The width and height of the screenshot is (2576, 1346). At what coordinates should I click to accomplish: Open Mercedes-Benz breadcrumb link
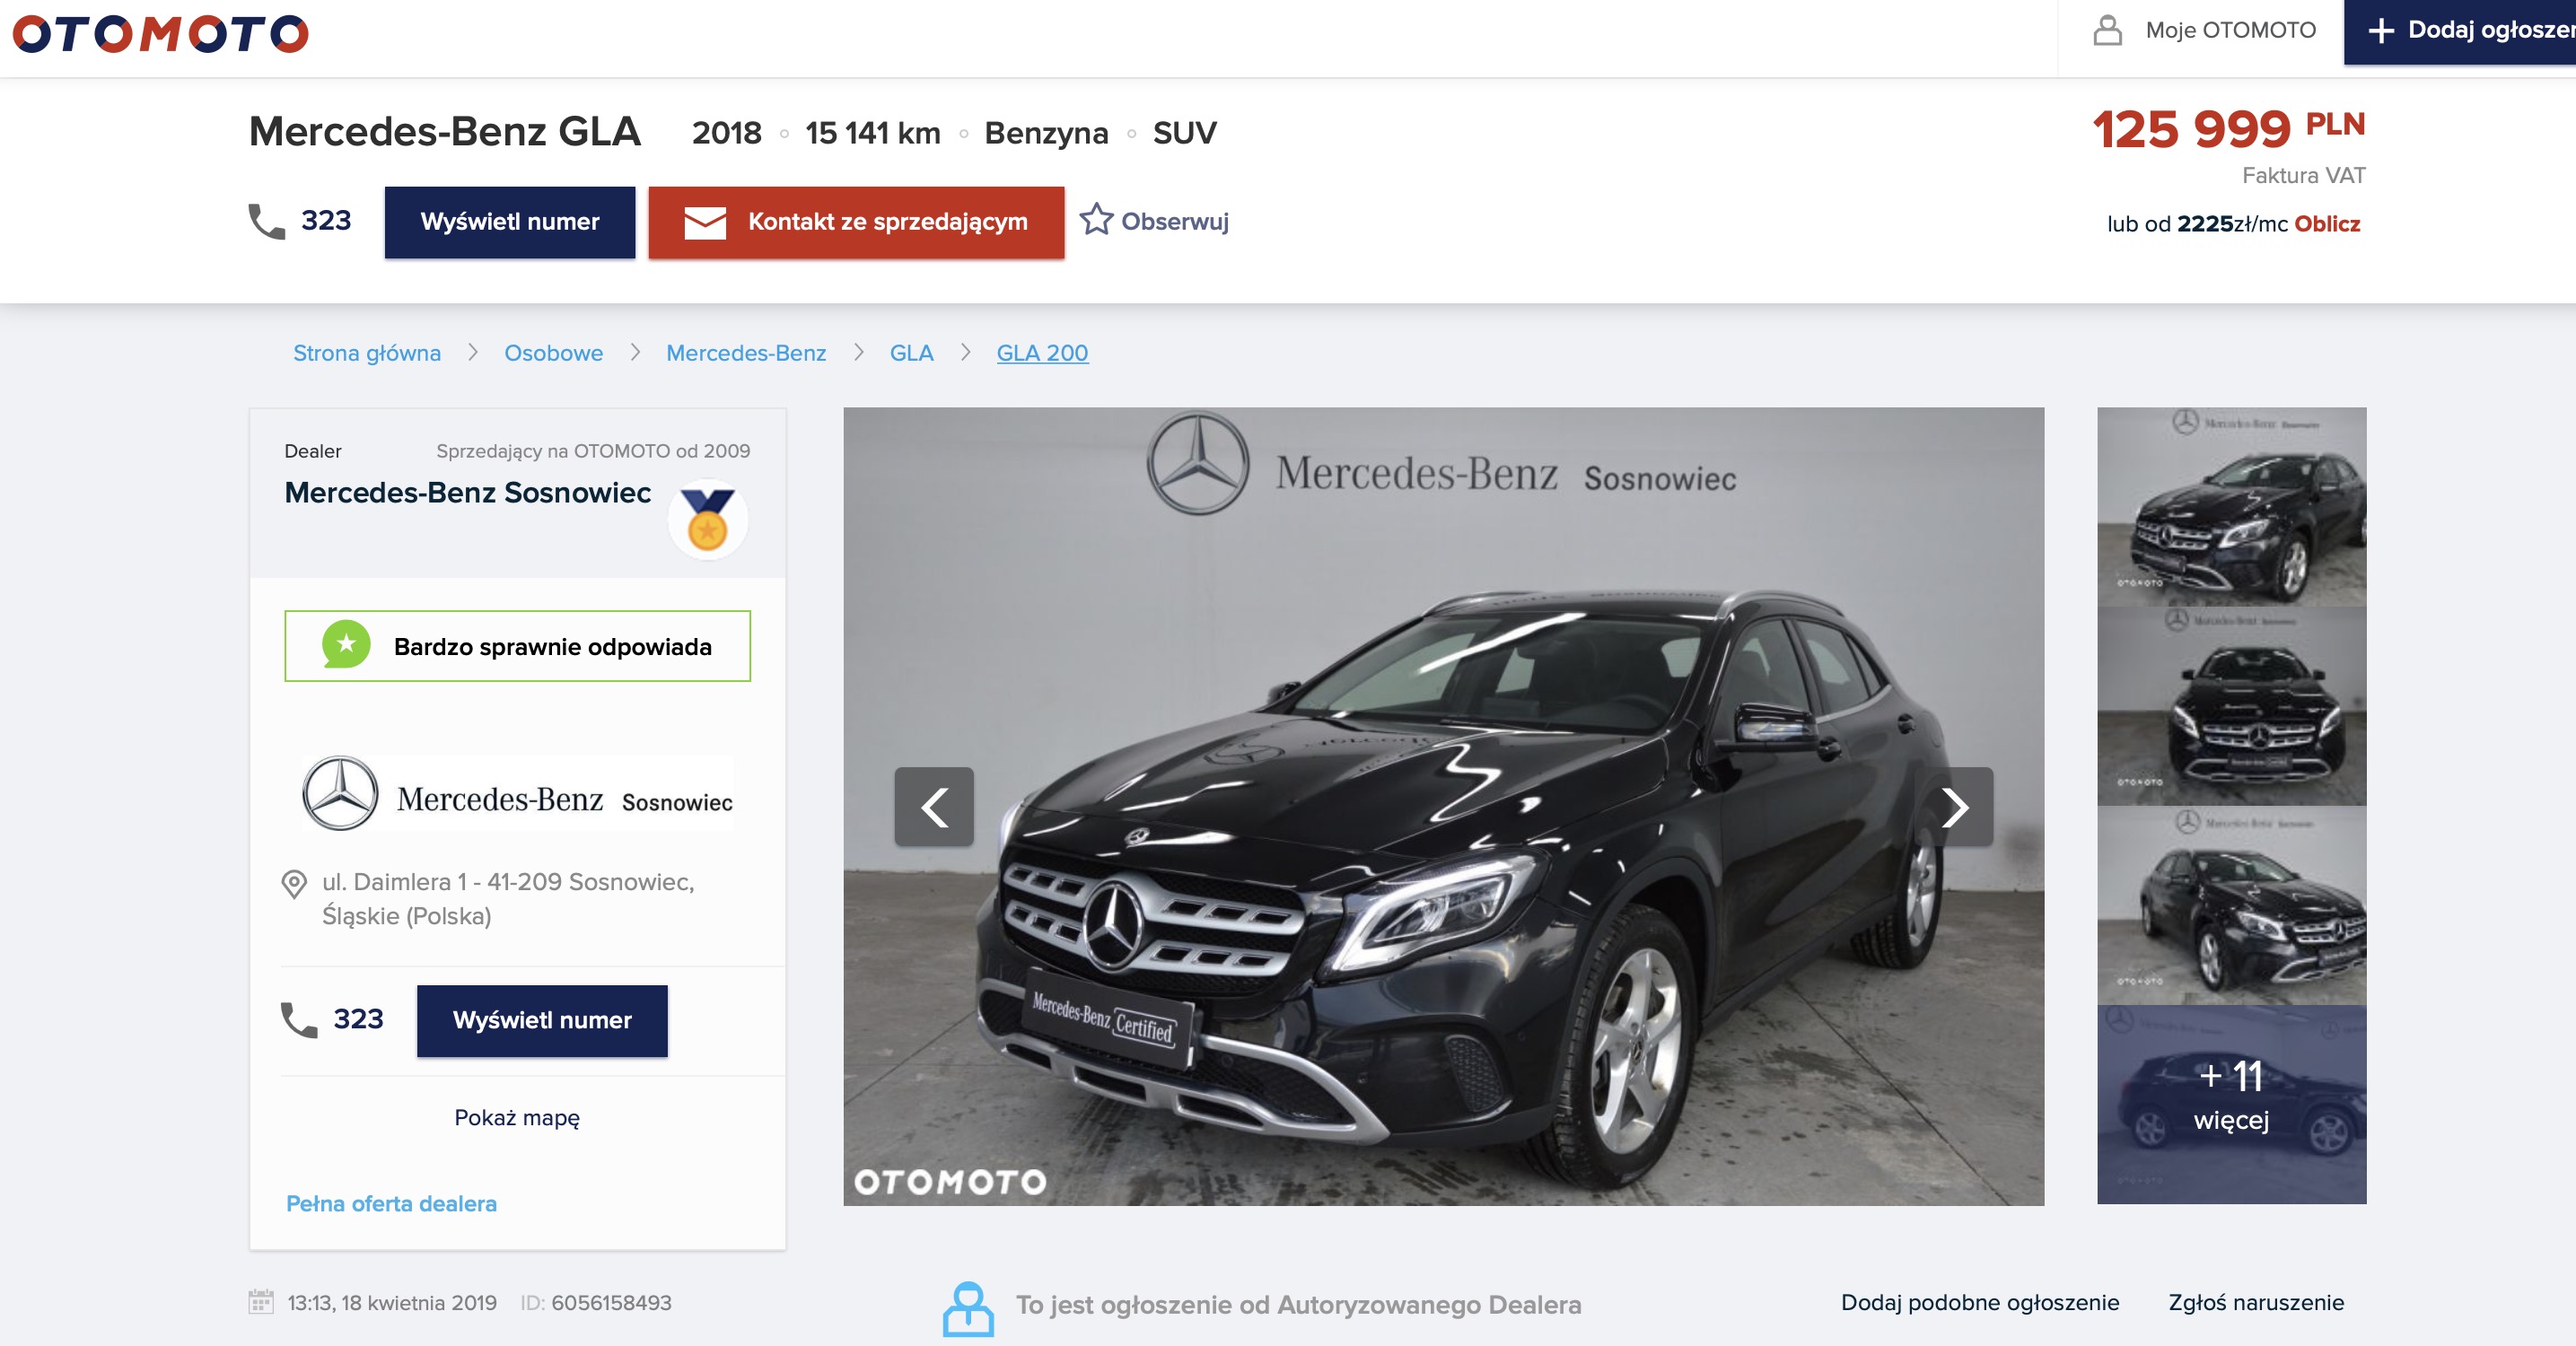pos(746,353)
